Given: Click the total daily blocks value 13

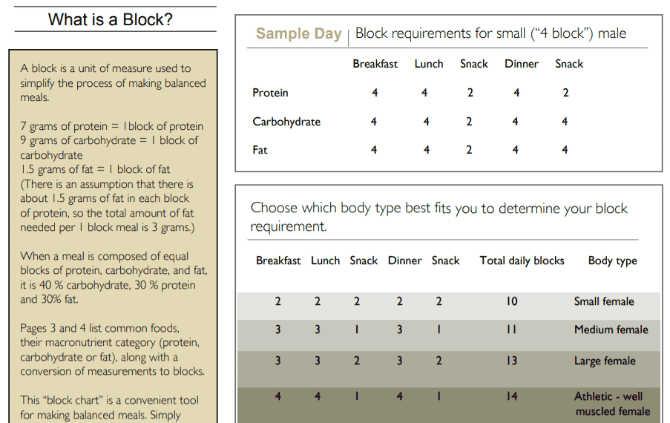Looking at the screenshot, I should 511,359.
